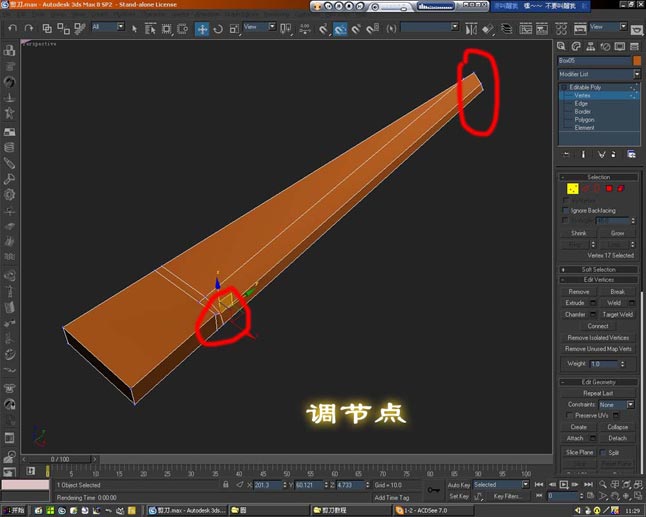Viewport: 646px width, 517px height.
Task: Toggle the highlighted Angle Snap tool
Action: [x=340, y=29]
